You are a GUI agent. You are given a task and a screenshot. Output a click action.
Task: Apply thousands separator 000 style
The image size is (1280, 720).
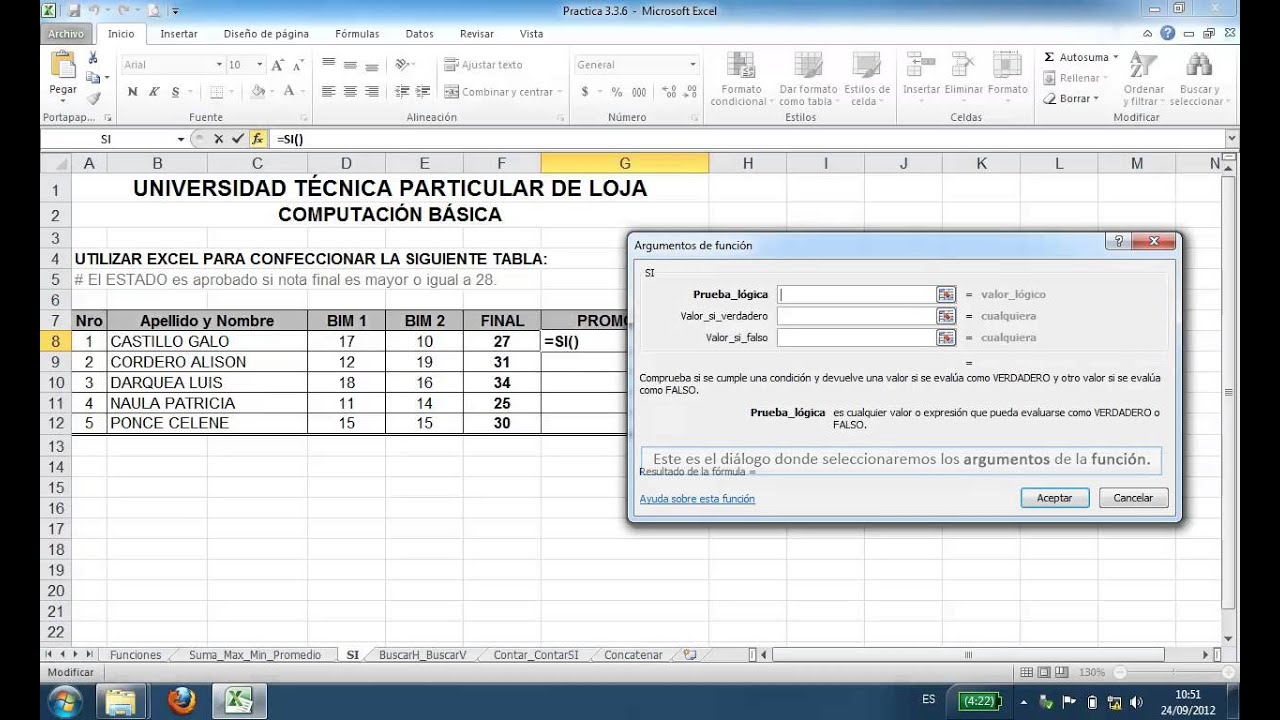pos(639,92)
